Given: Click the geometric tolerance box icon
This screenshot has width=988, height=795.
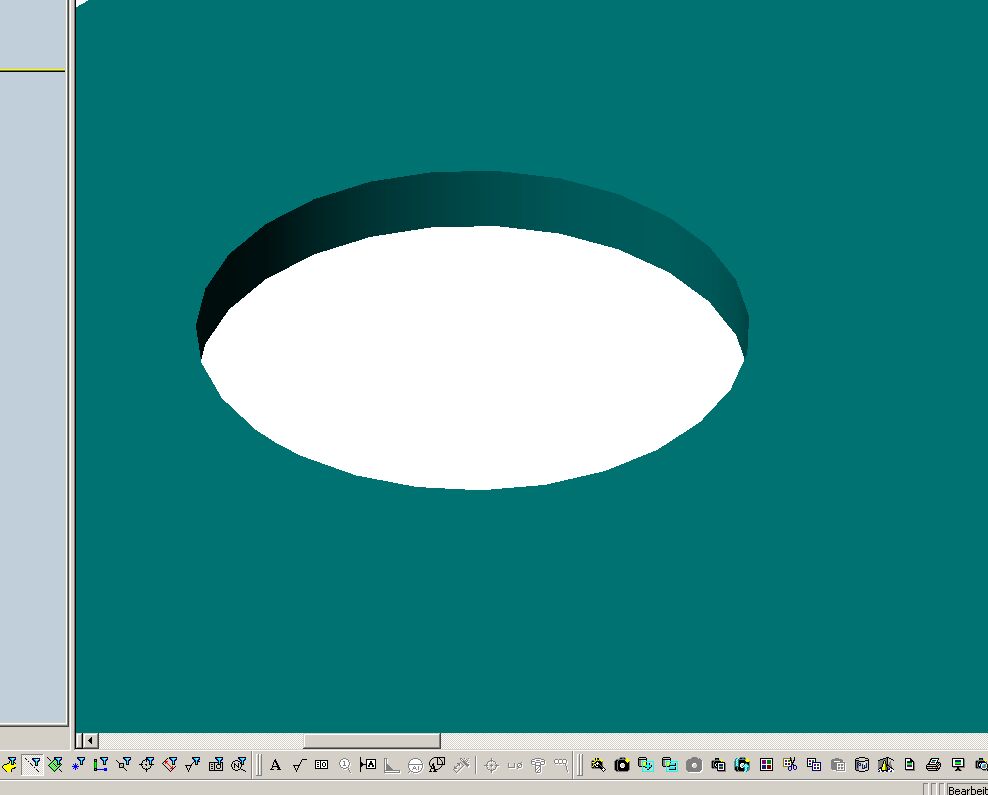Looking at the screenshot, I should [x=321, y=765].
